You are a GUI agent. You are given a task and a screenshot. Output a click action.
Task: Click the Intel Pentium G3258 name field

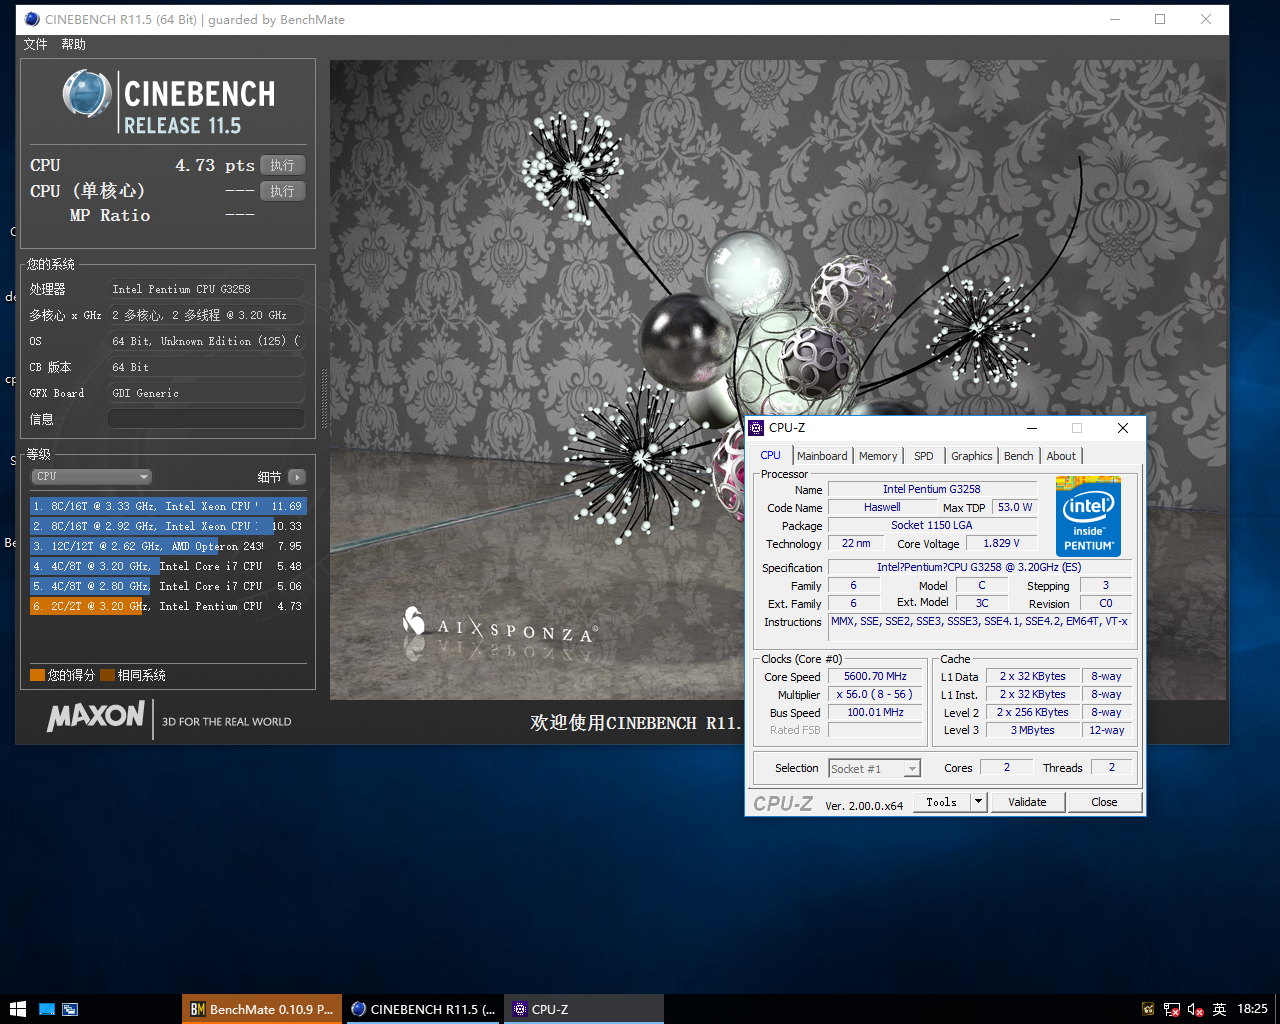(x=932, y=489)
